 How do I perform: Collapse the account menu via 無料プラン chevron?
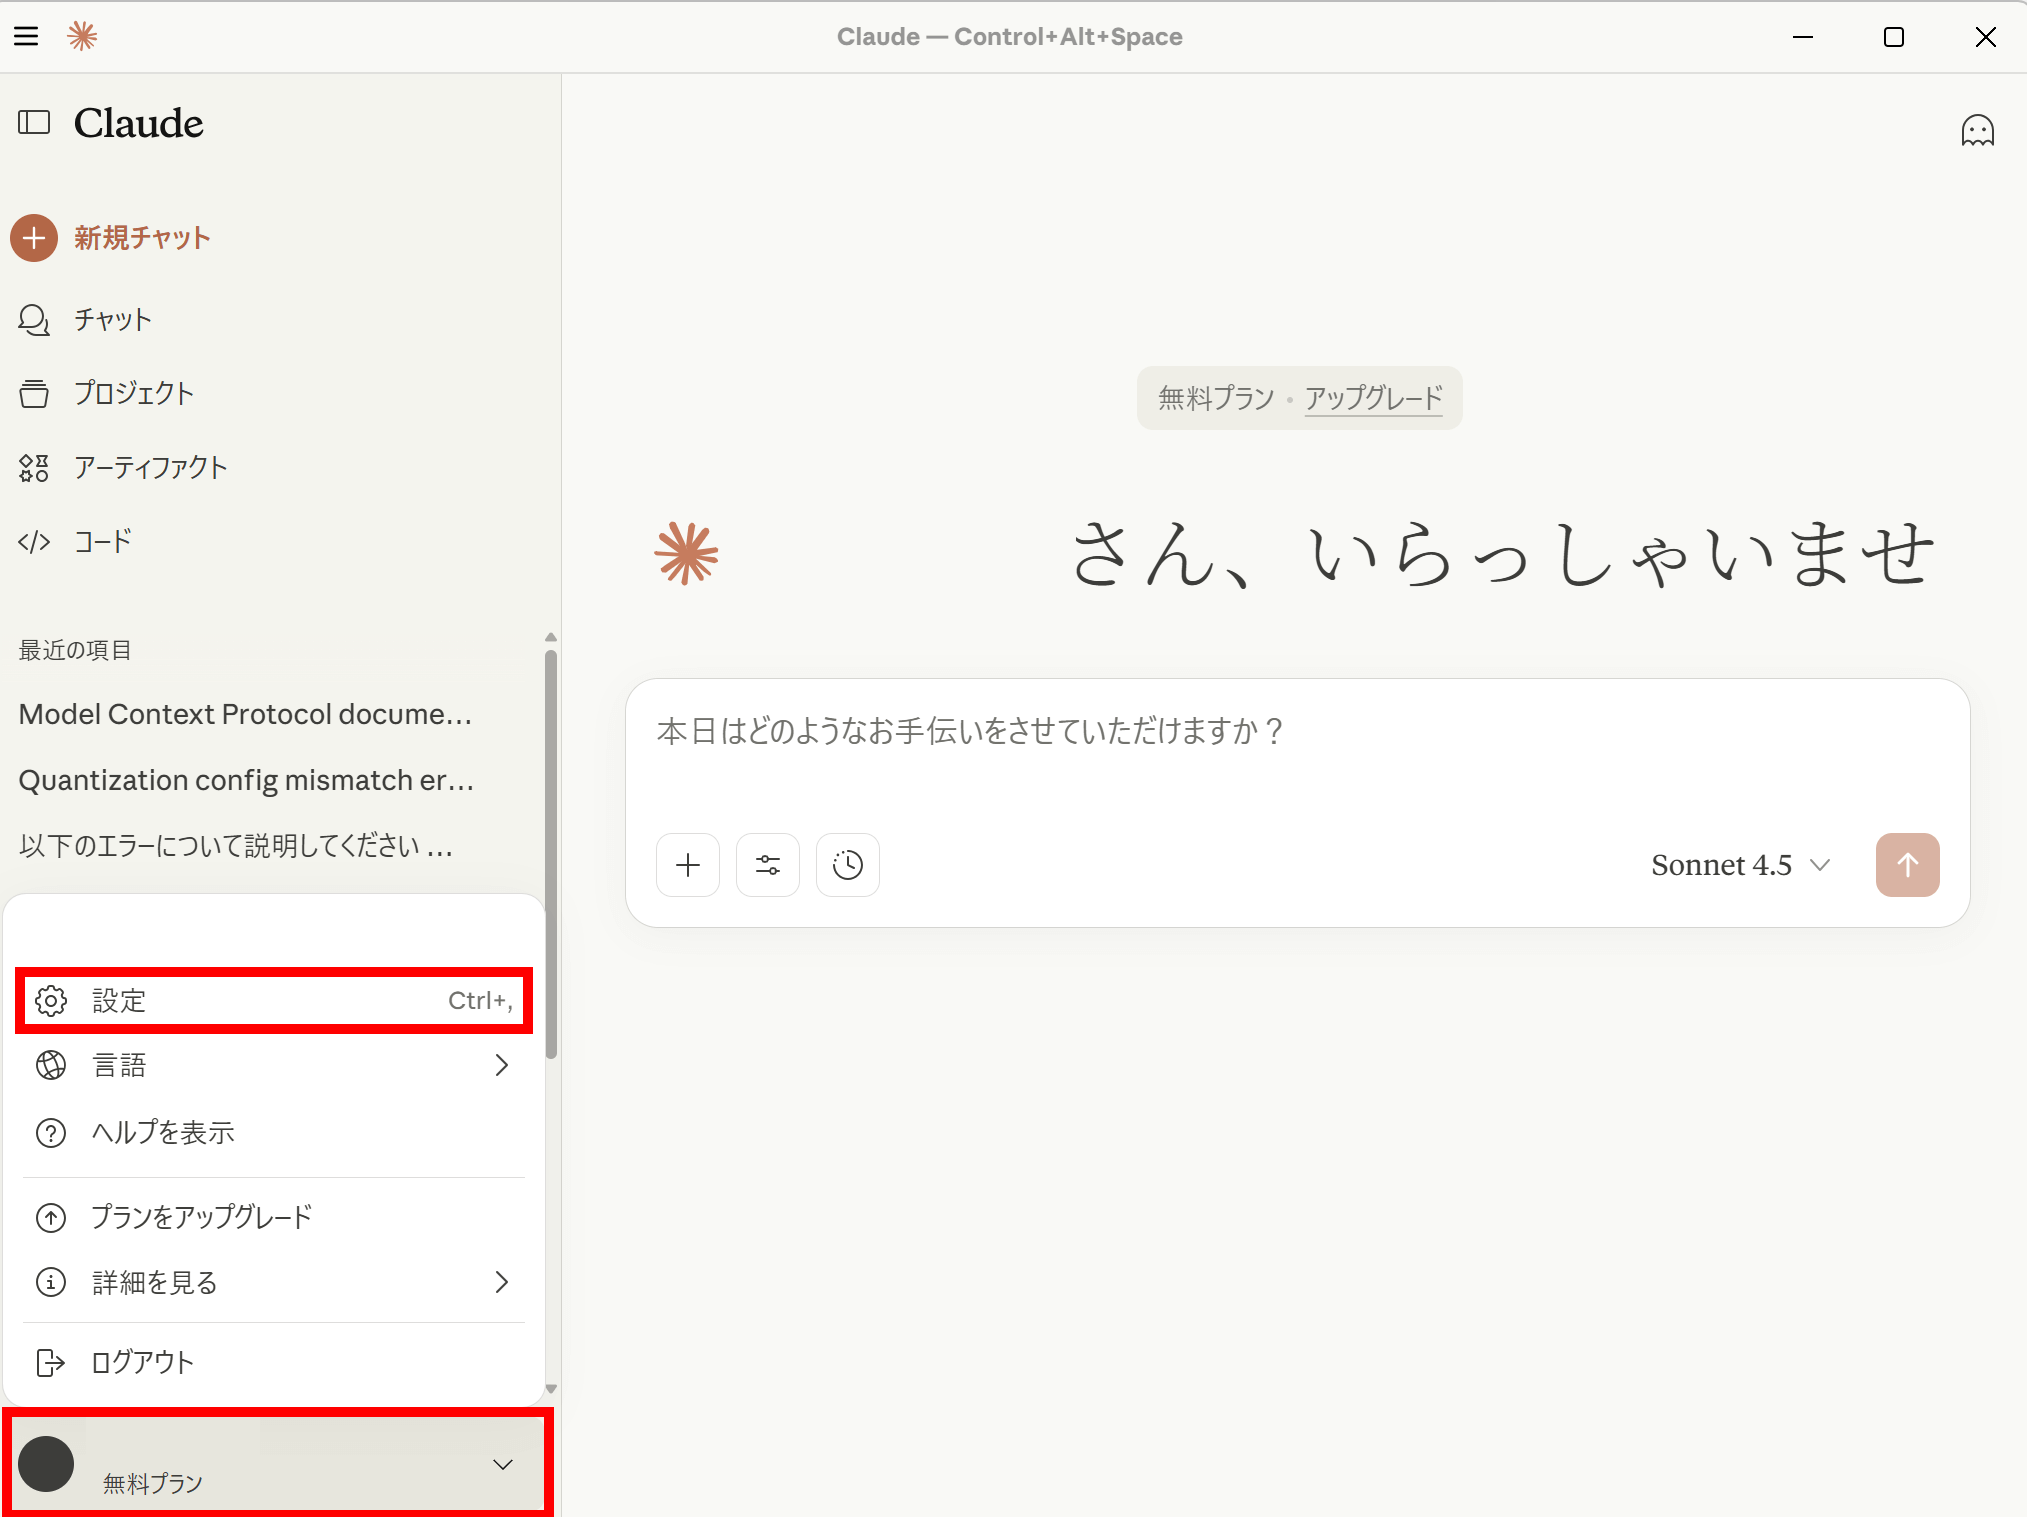[x=502, y=1464]
